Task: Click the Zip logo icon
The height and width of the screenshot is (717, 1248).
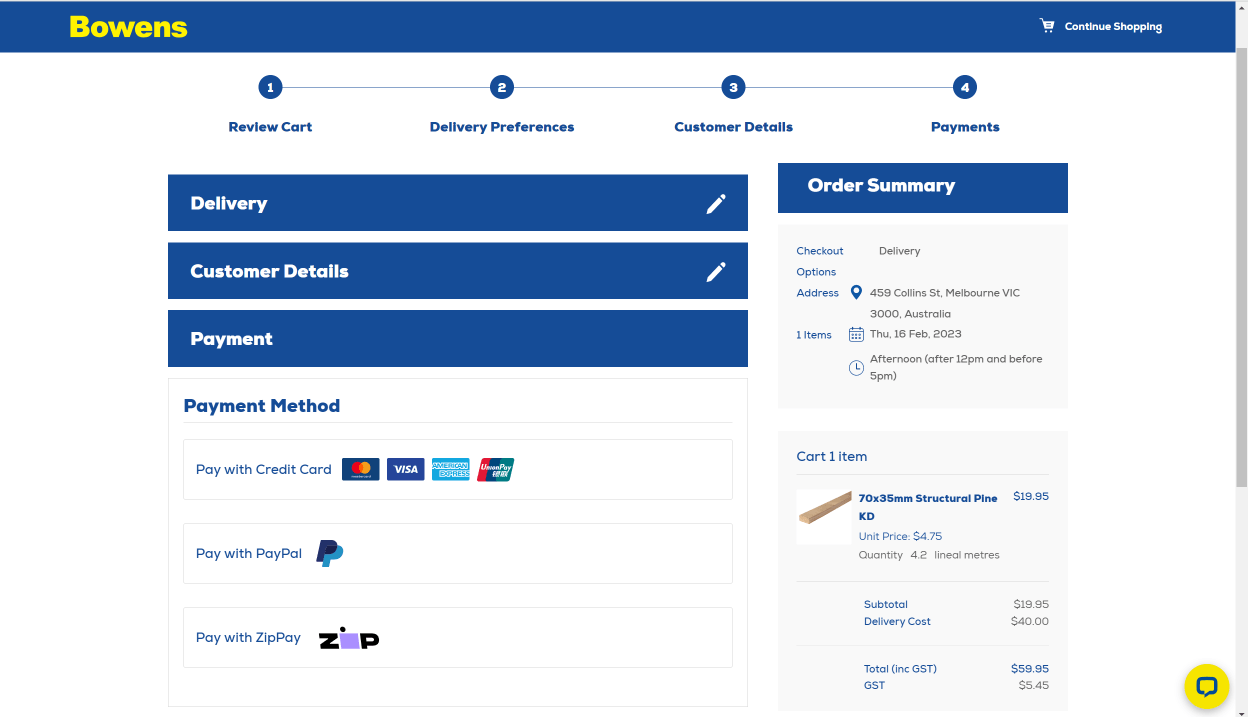Action: pos(348,637)
